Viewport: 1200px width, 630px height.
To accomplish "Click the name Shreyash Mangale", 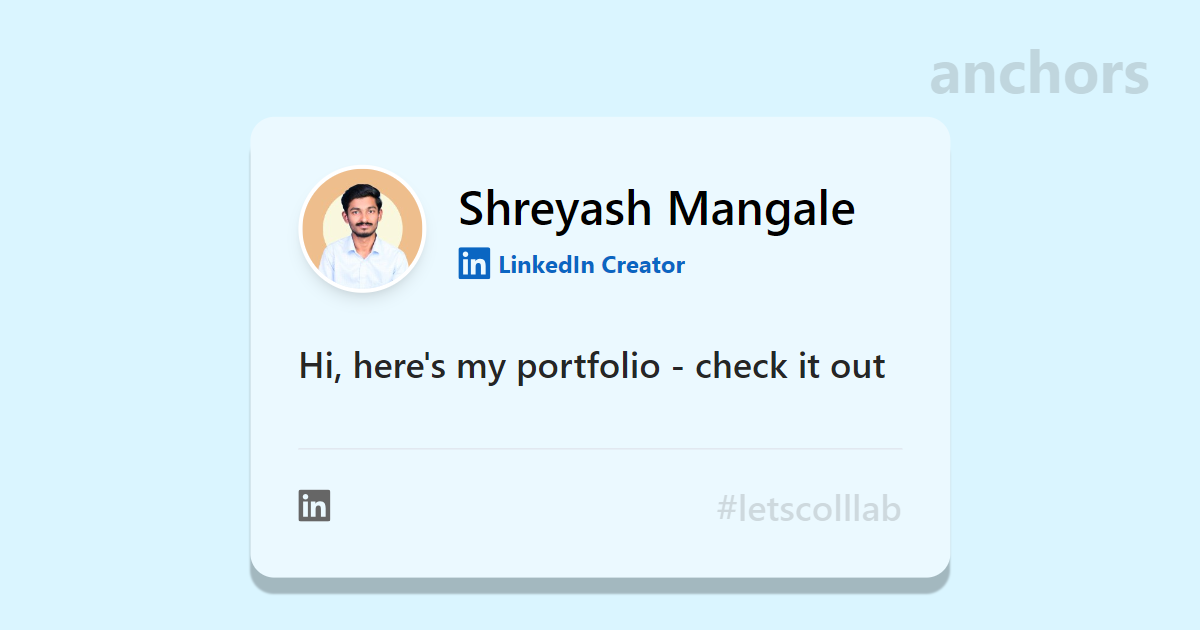I will (x=657, y=209).
